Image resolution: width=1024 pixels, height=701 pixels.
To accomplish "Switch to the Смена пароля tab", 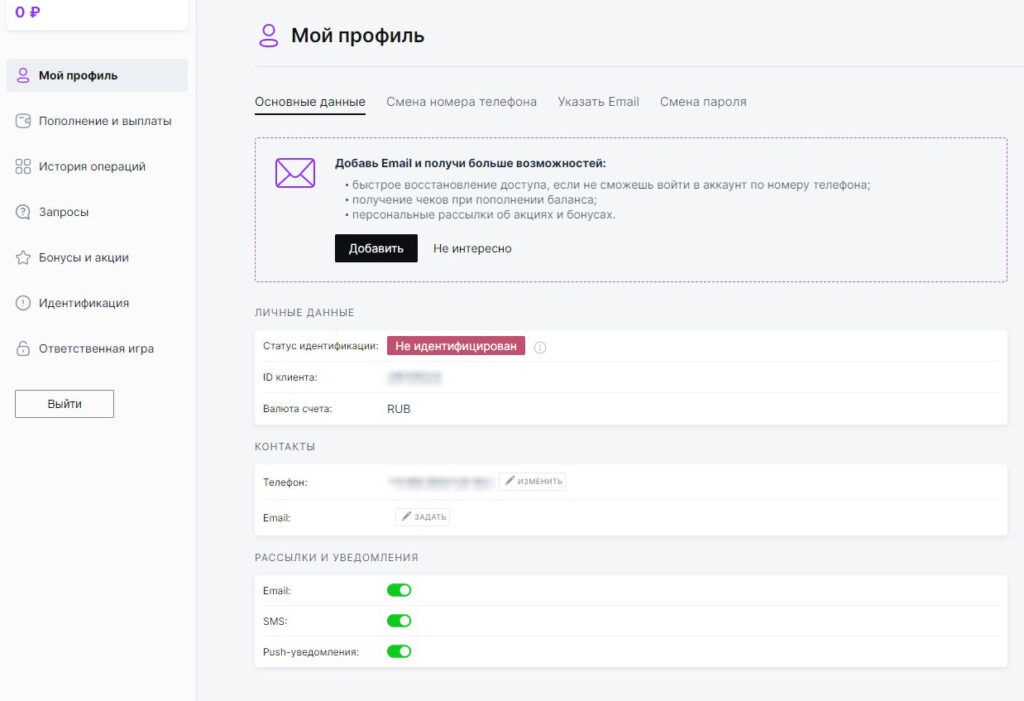I will coord(703,102).
